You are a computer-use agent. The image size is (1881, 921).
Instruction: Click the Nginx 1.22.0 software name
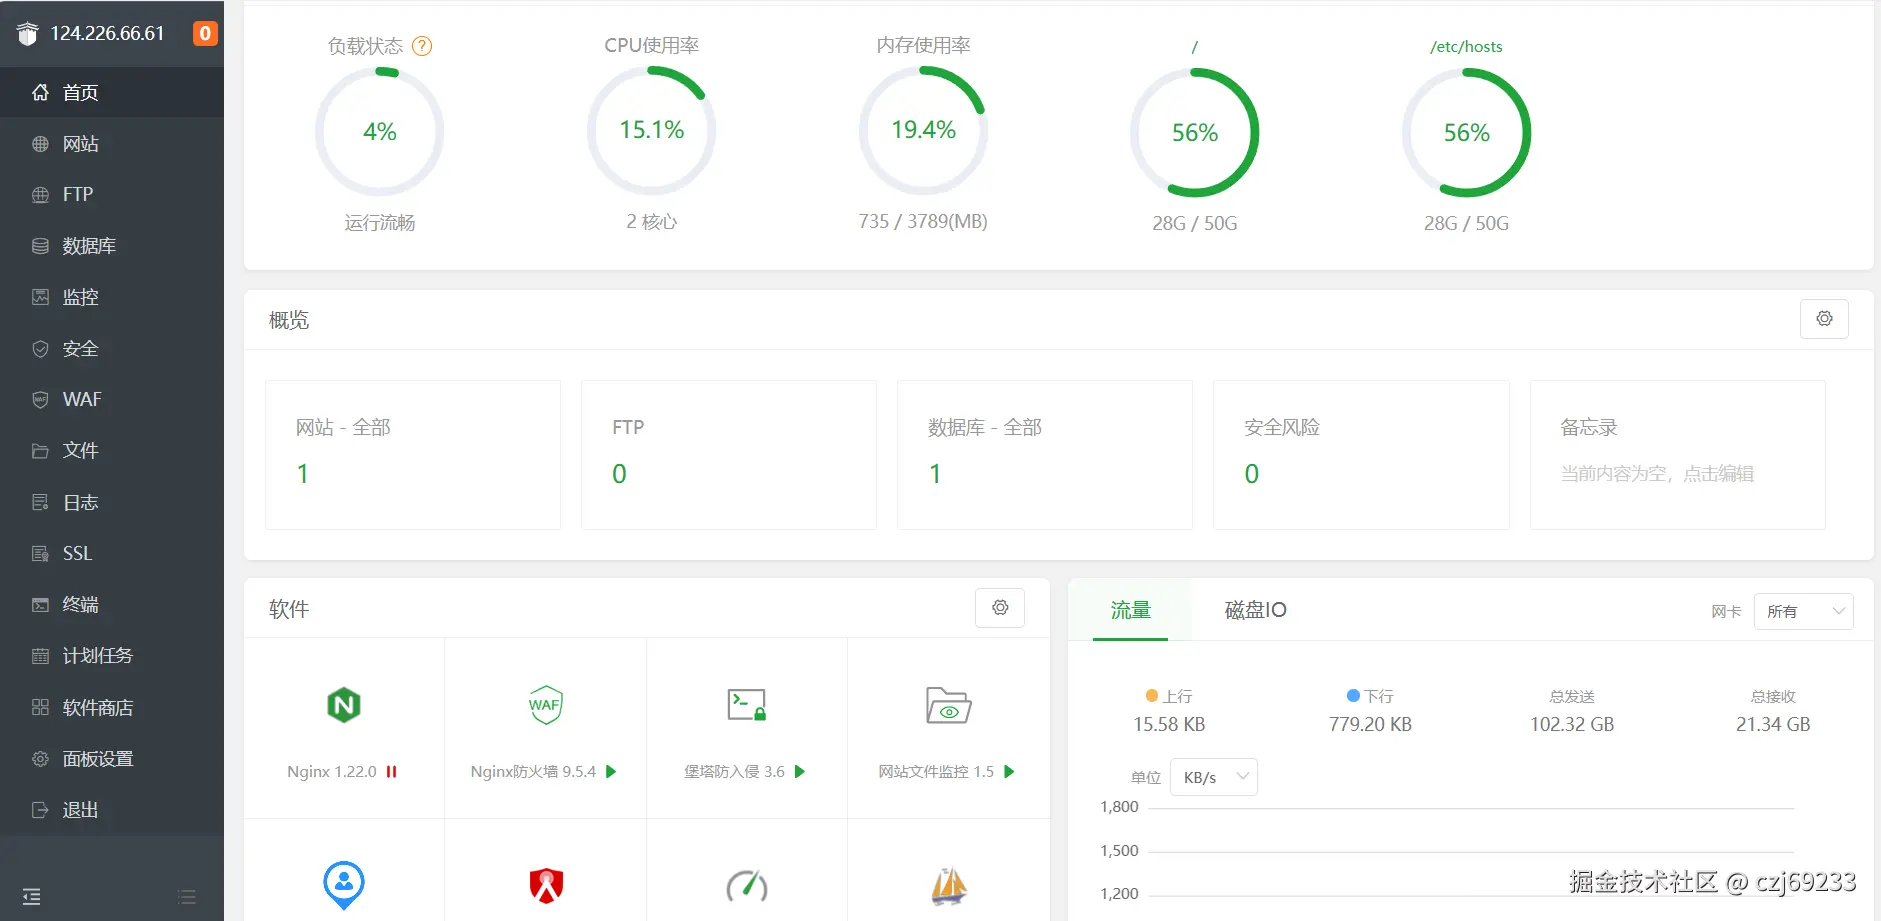tap(332, 772)
